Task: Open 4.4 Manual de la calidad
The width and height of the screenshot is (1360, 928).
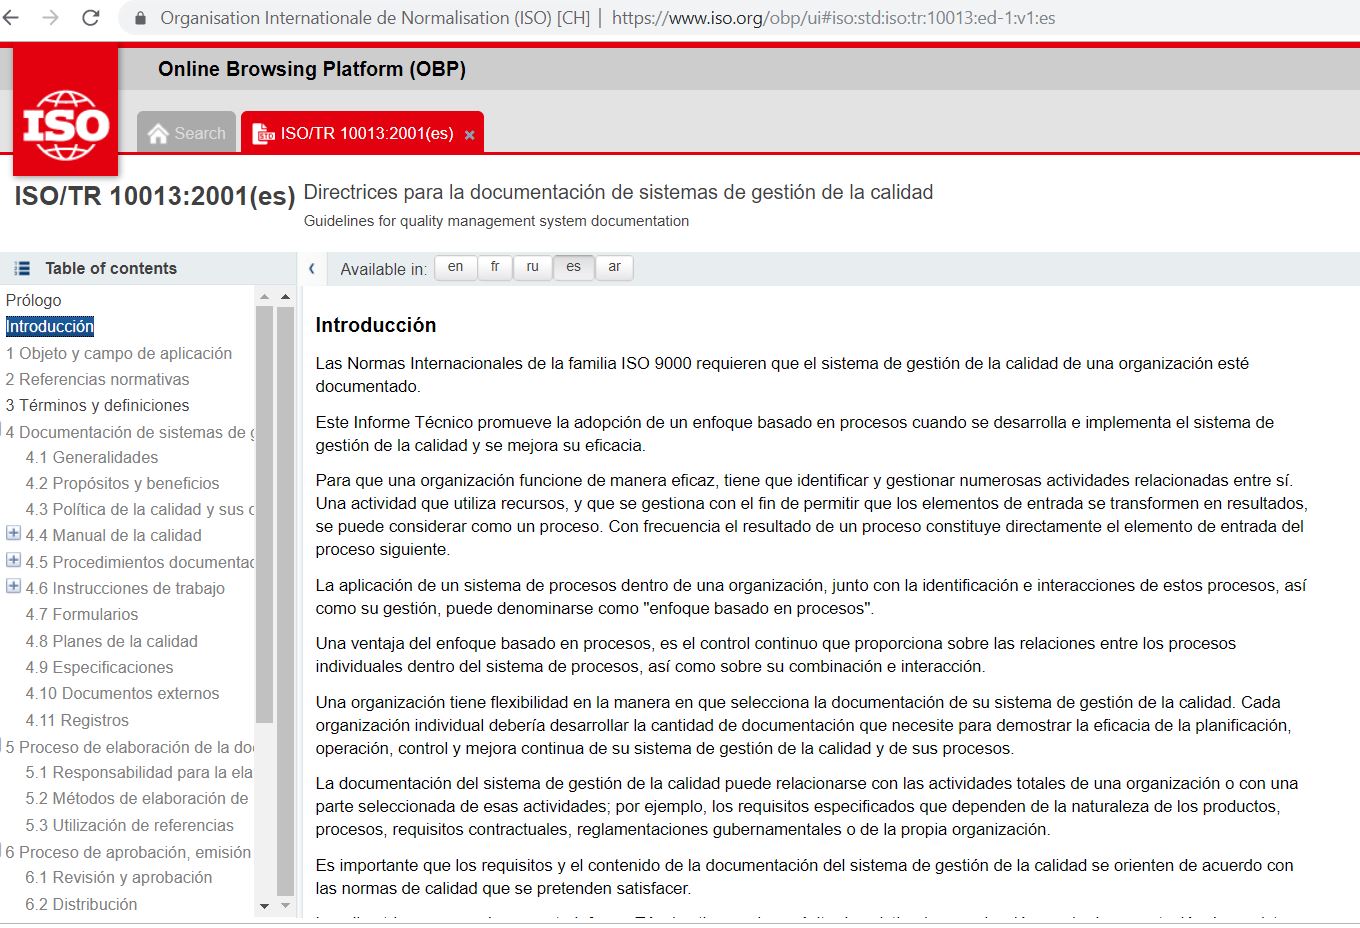Action: pos(113,535)
